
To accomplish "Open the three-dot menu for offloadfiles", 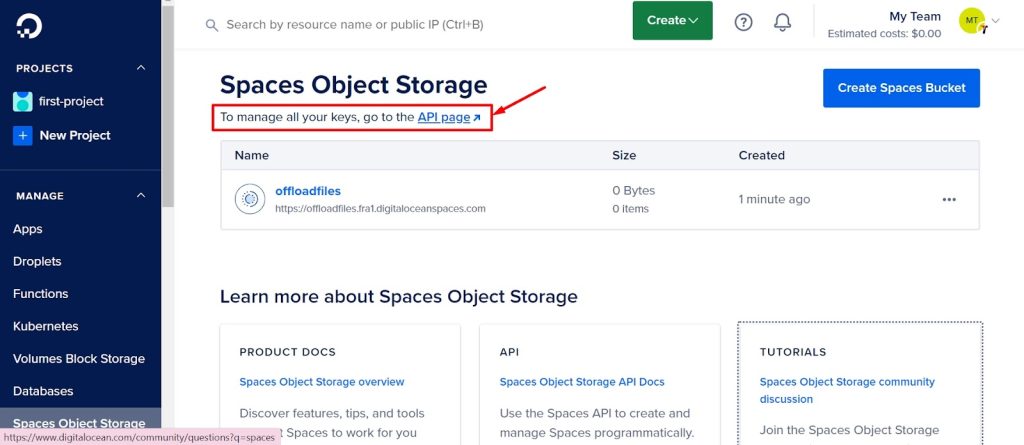I will [x=949, y=200].
